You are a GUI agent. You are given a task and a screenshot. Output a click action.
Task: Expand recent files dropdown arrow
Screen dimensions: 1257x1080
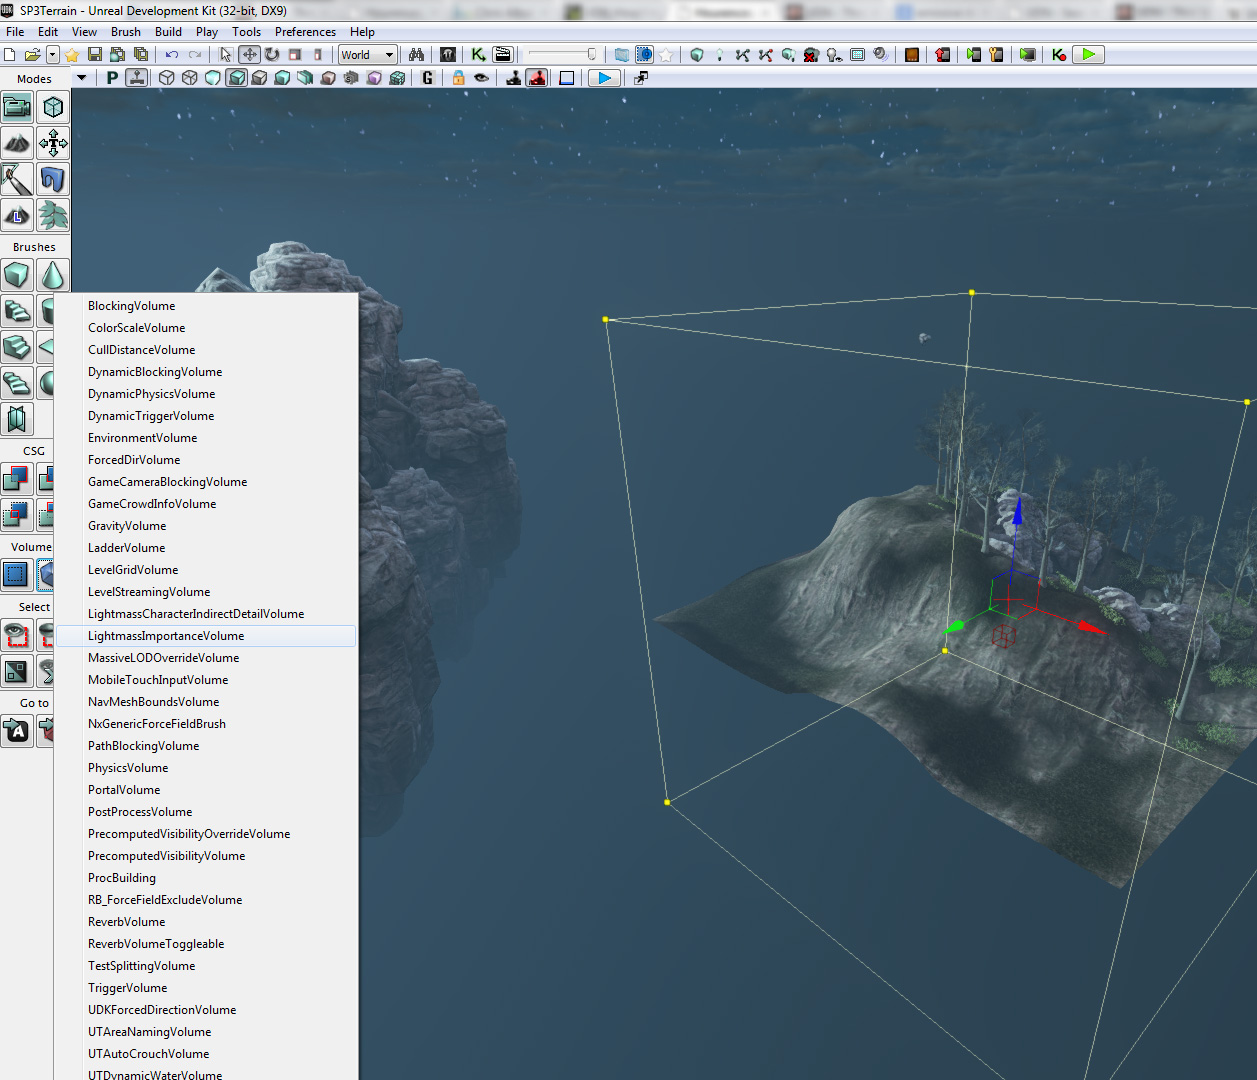coord(53,55)
